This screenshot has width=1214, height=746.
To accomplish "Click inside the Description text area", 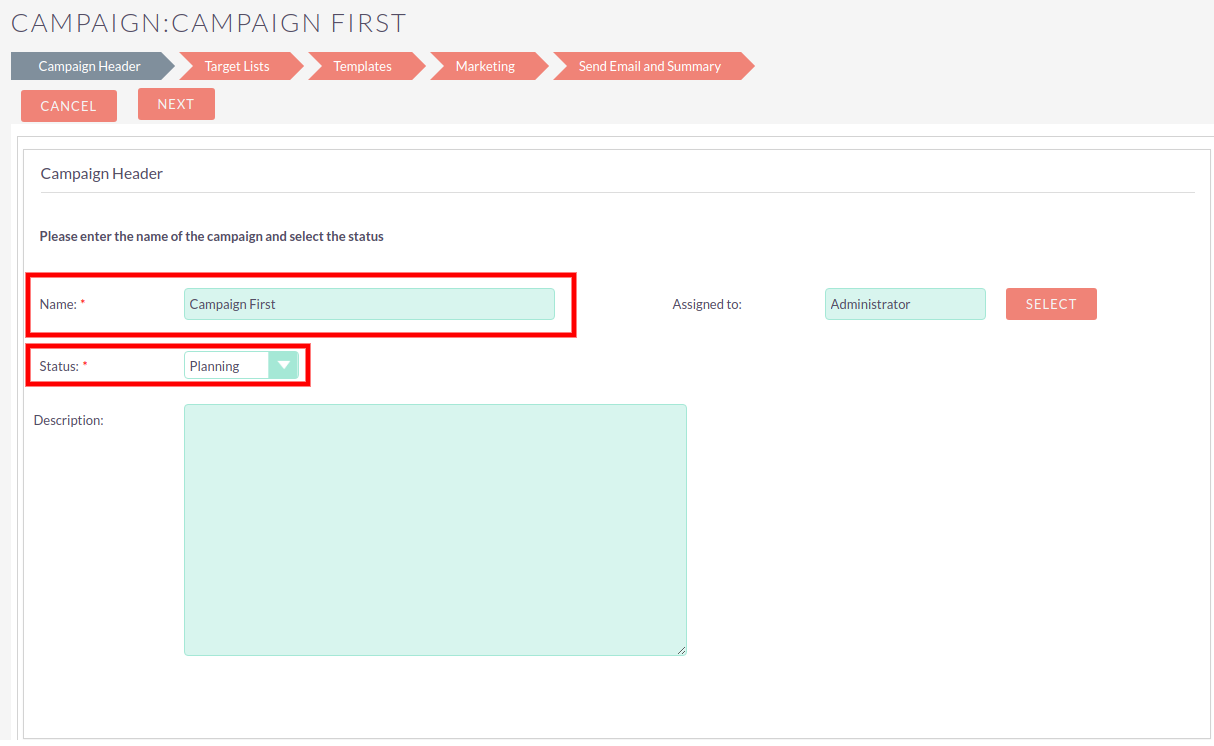I will pyautogui.click(x=435, y=530).
